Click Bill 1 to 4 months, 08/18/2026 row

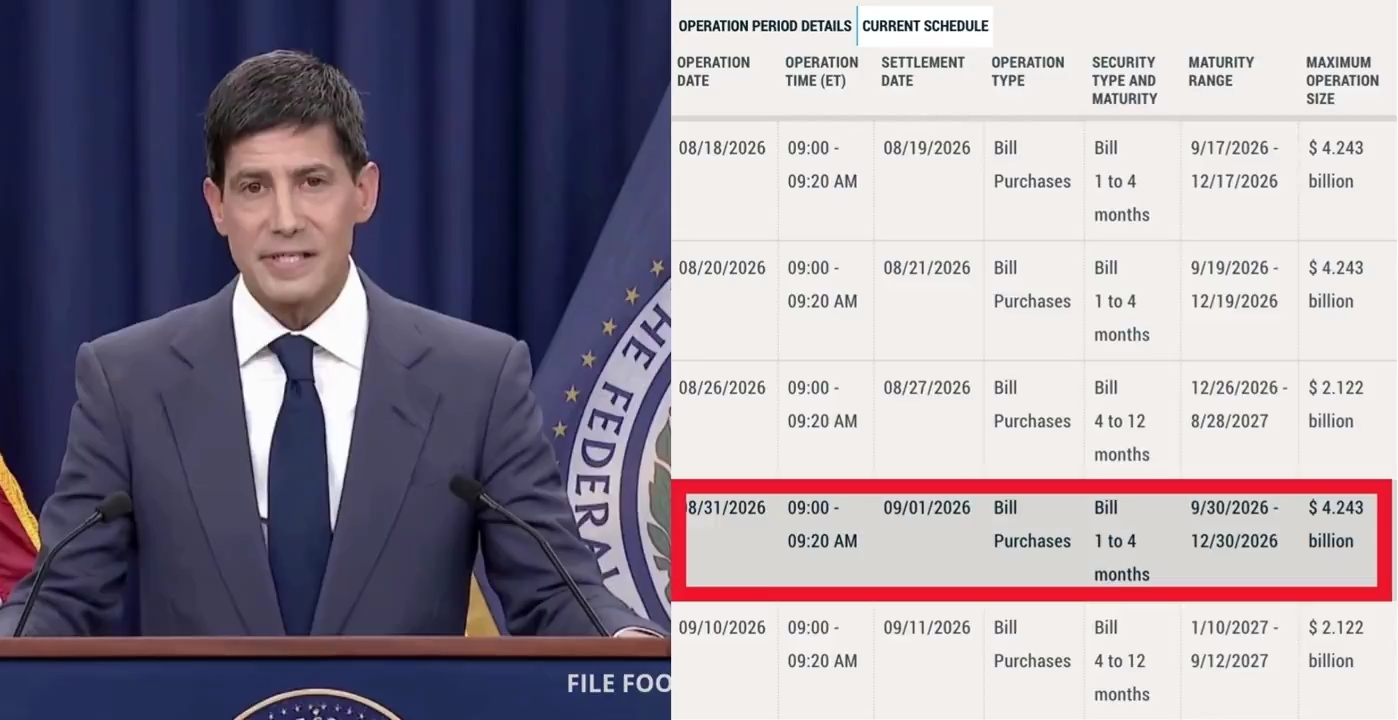tap(1122, 181)
